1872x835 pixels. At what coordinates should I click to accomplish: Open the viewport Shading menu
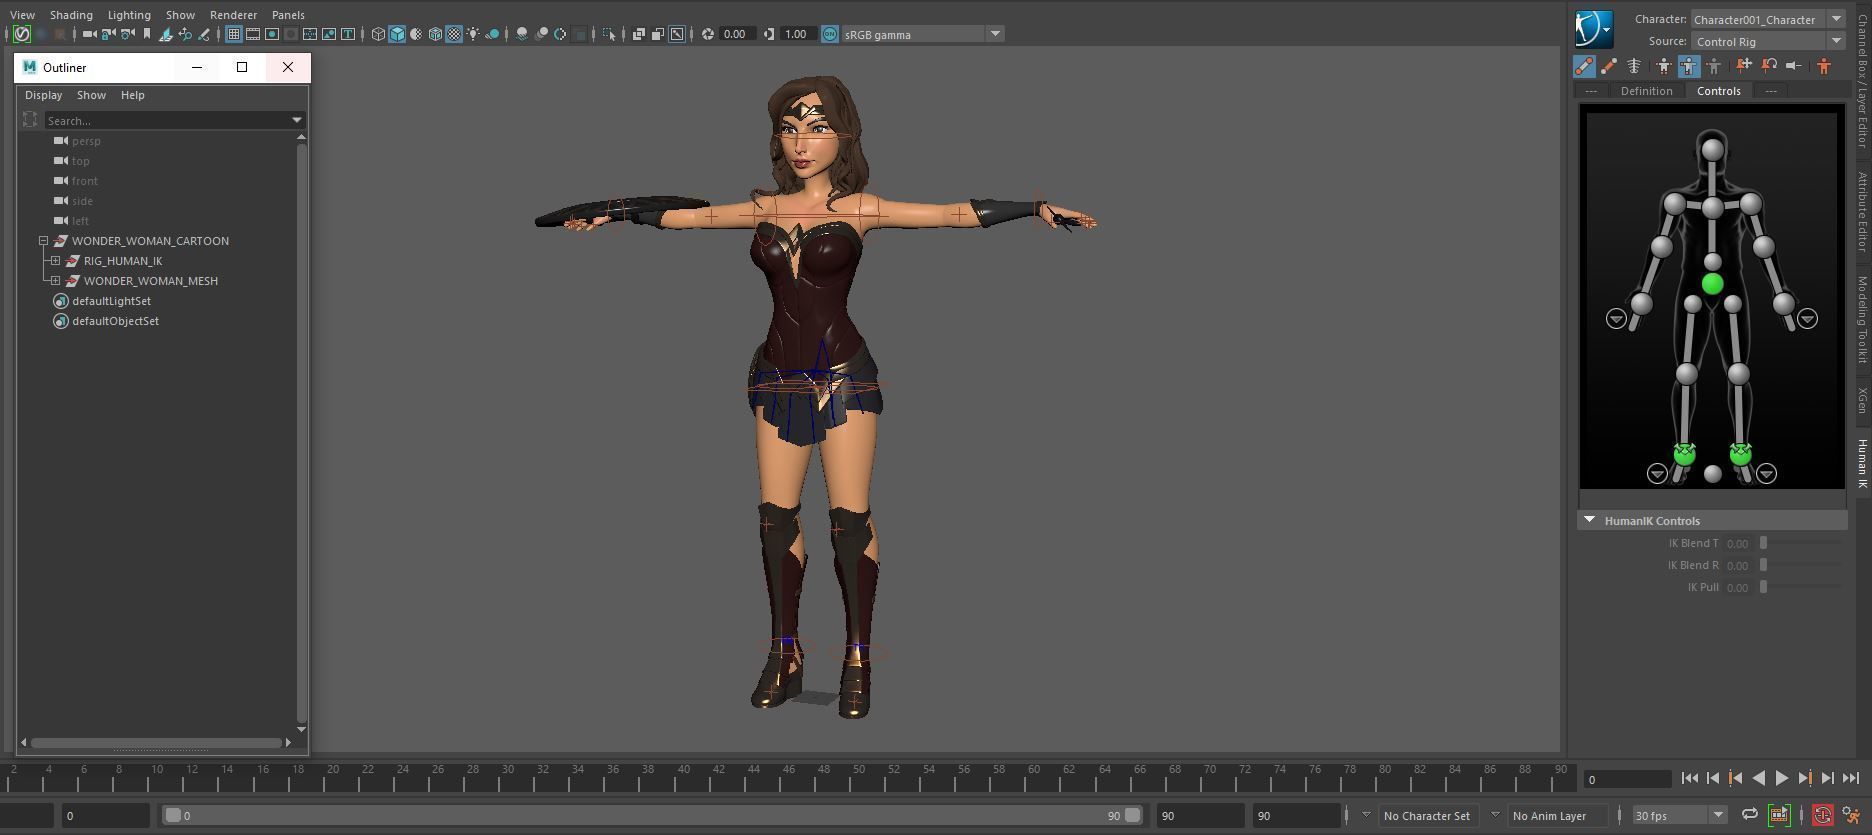click(71, 15)
